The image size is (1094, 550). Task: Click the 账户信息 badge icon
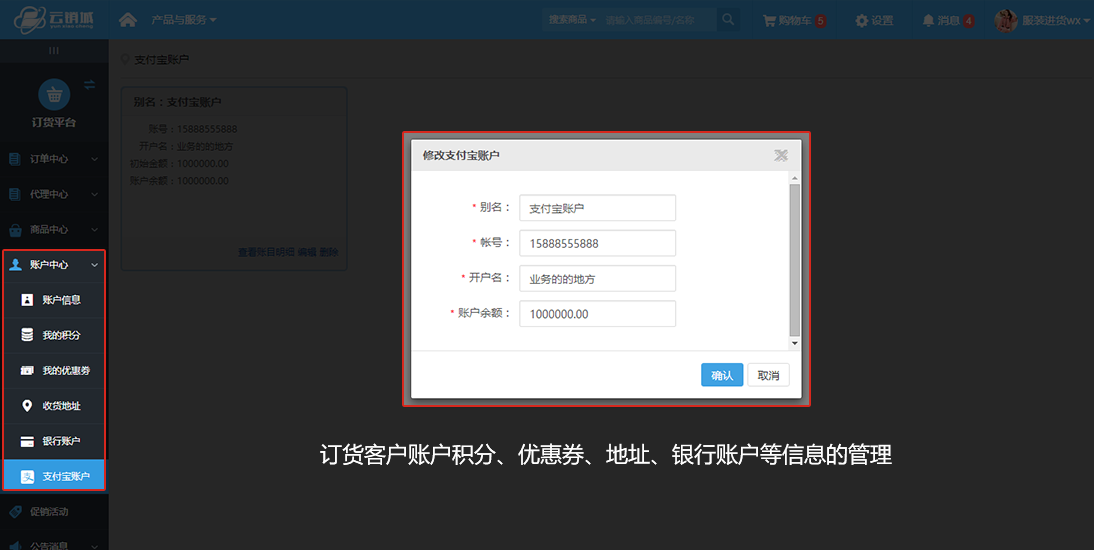coord(27,300)
